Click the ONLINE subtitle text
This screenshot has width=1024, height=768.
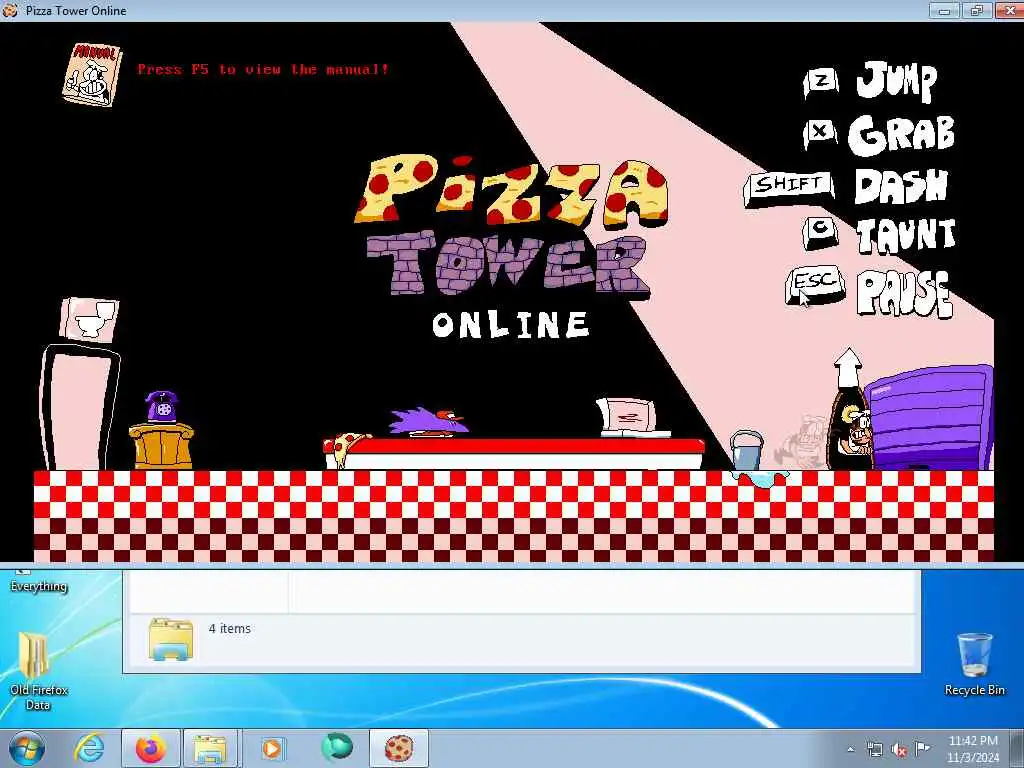[x=511, y=325]
